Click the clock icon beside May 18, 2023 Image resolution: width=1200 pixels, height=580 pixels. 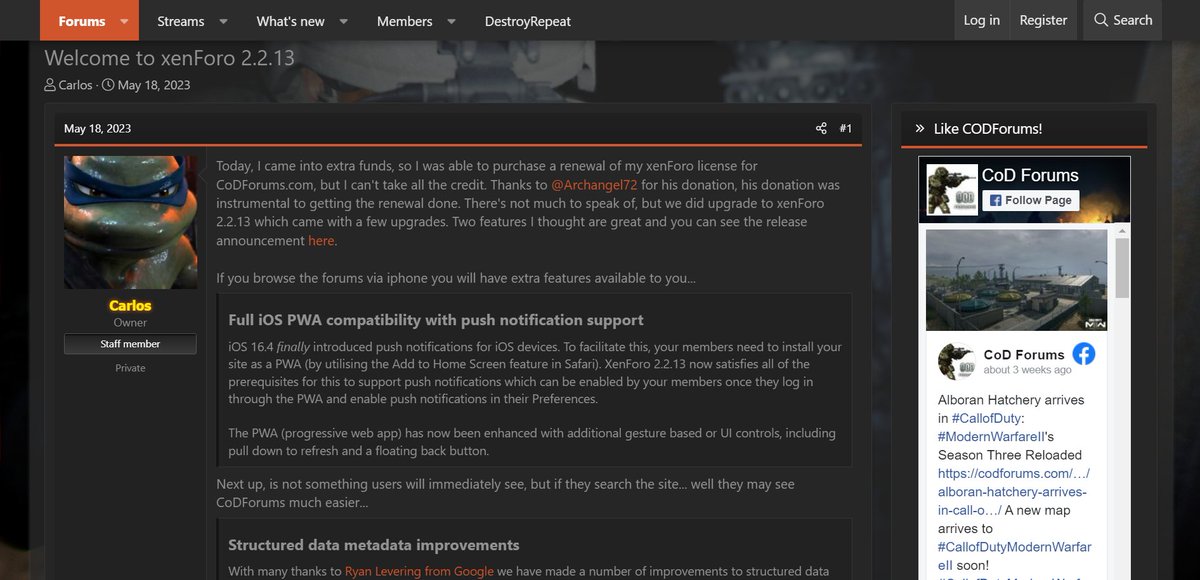coord(110,85)
